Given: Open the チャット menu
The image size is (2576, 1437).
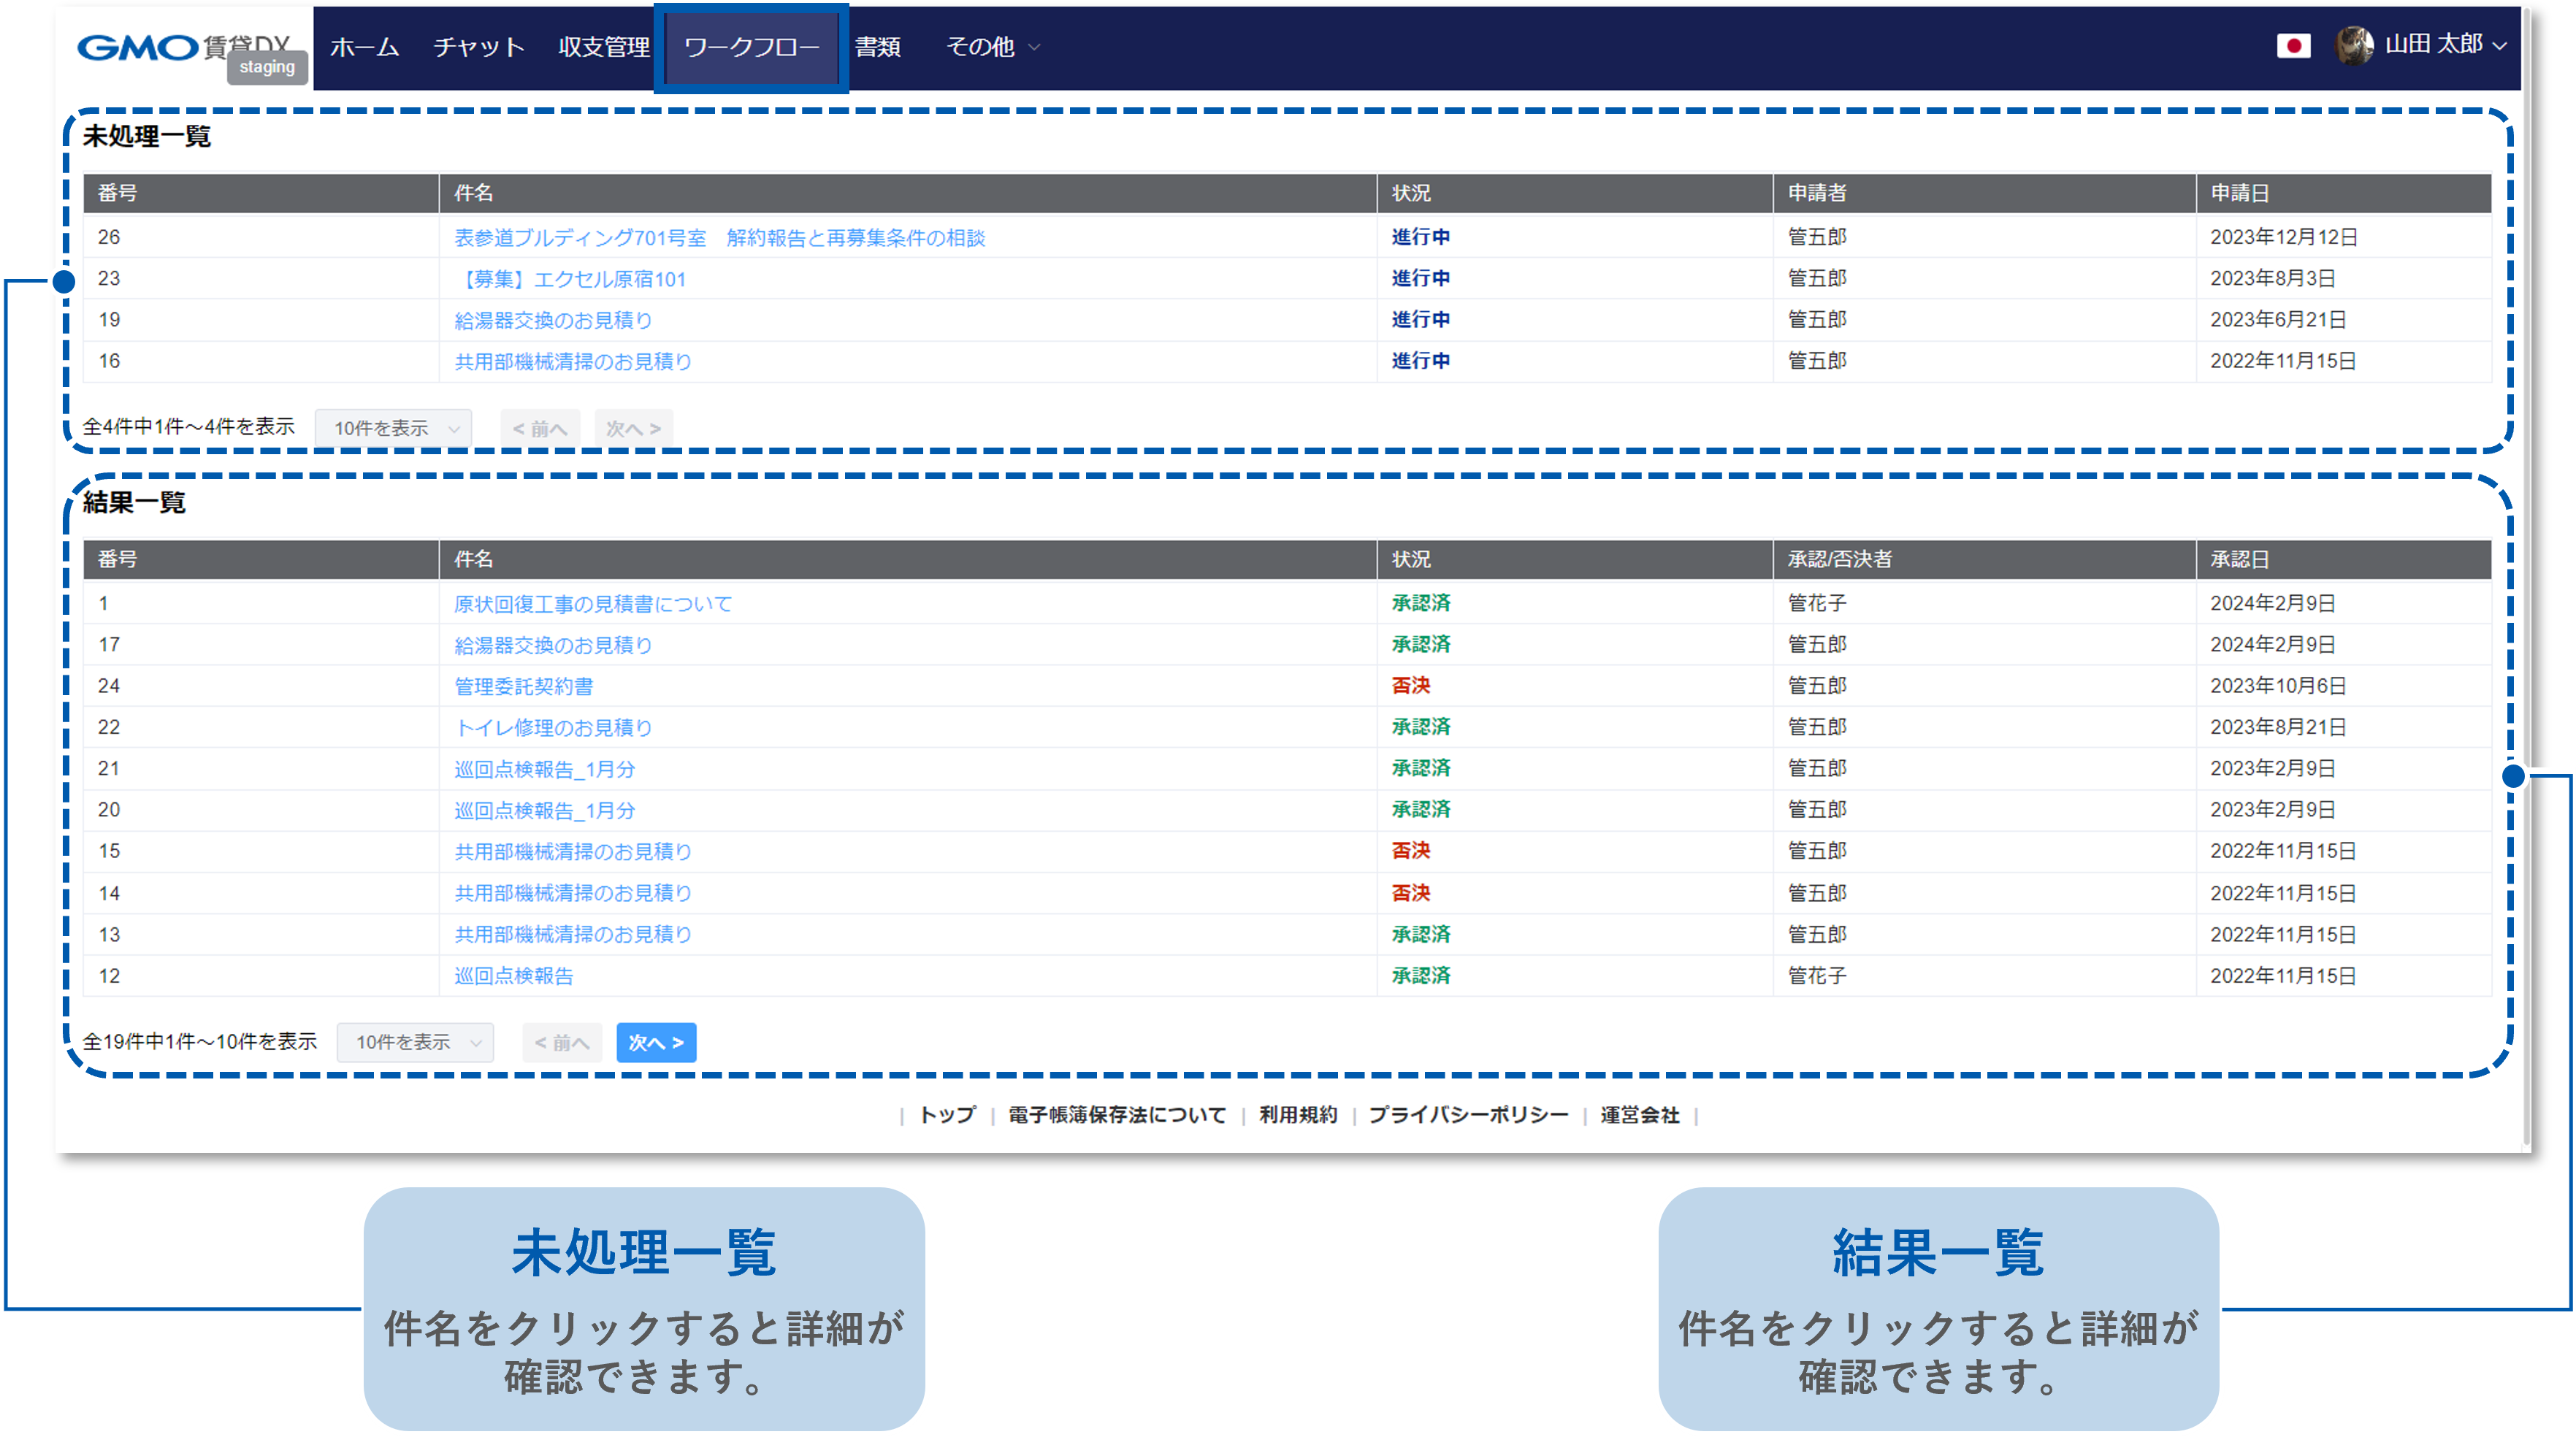Looking at the screenshot, I should point(479,47).
